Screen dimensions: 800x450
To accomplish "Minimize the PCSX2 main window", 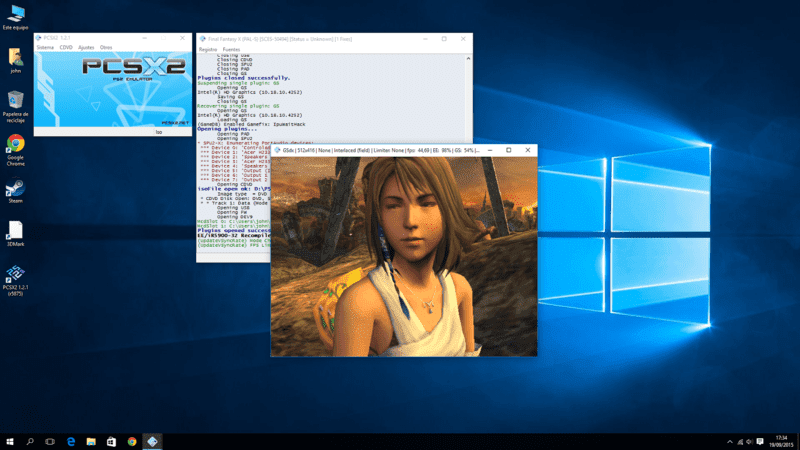I will point(145,38).
